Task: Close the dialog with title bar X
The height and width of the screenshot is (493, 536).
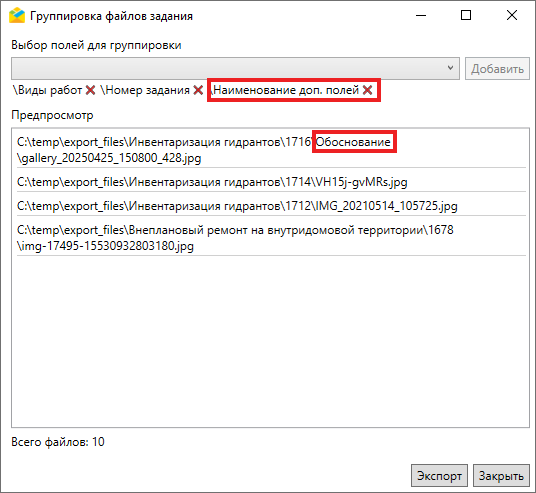Action: pyautogui.click(x=512, y=15)
